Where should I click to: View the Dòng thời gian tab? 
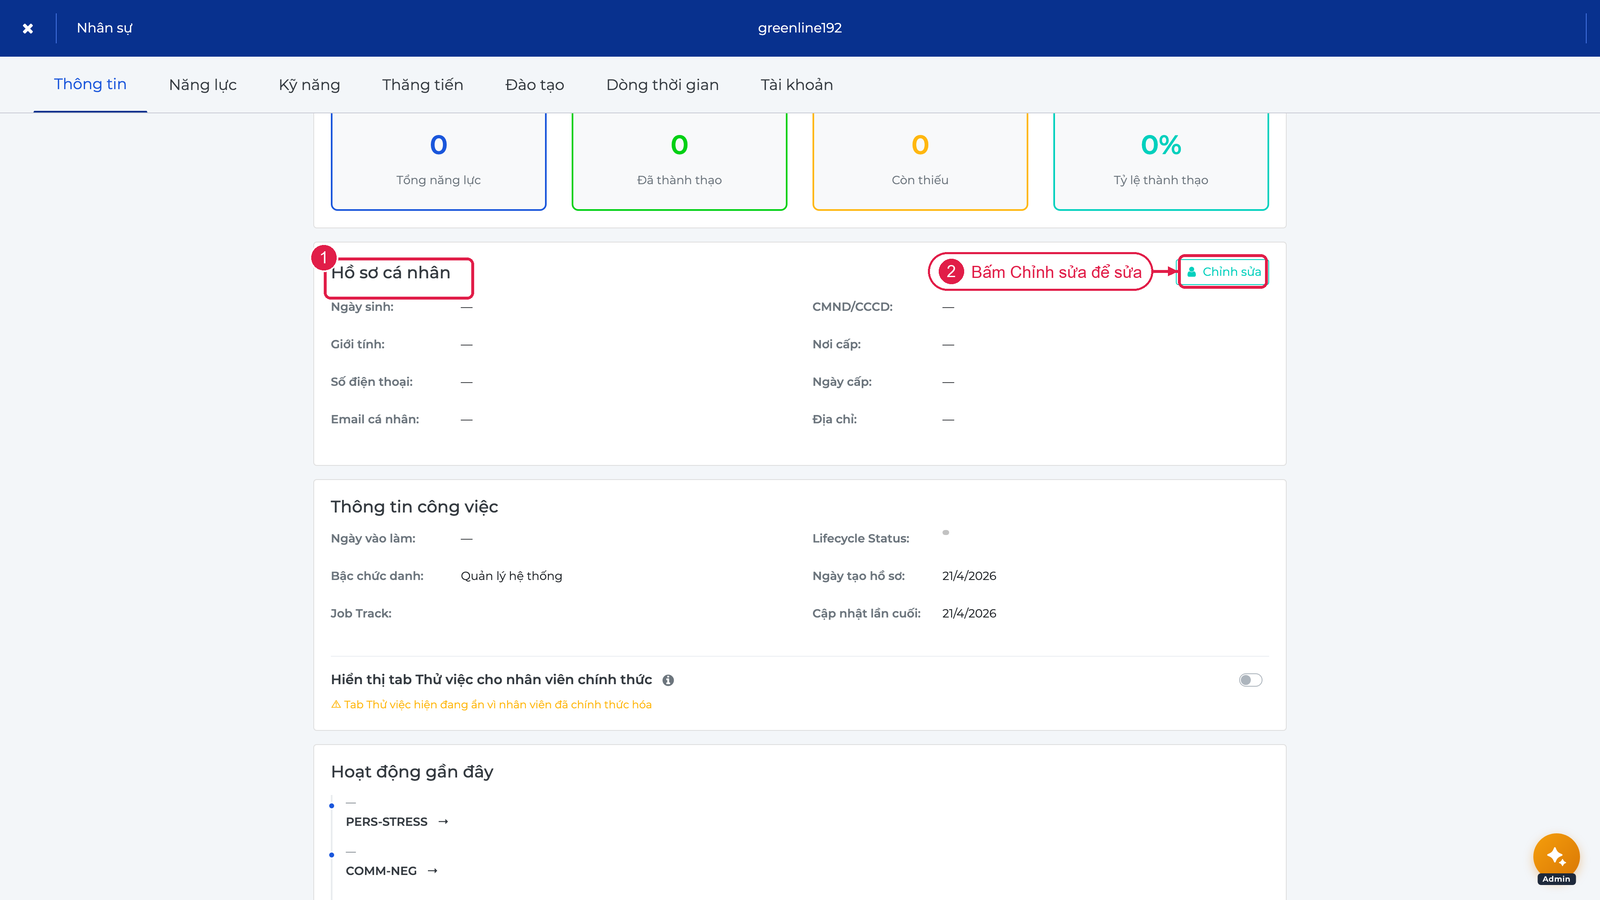tap(662, 85)
